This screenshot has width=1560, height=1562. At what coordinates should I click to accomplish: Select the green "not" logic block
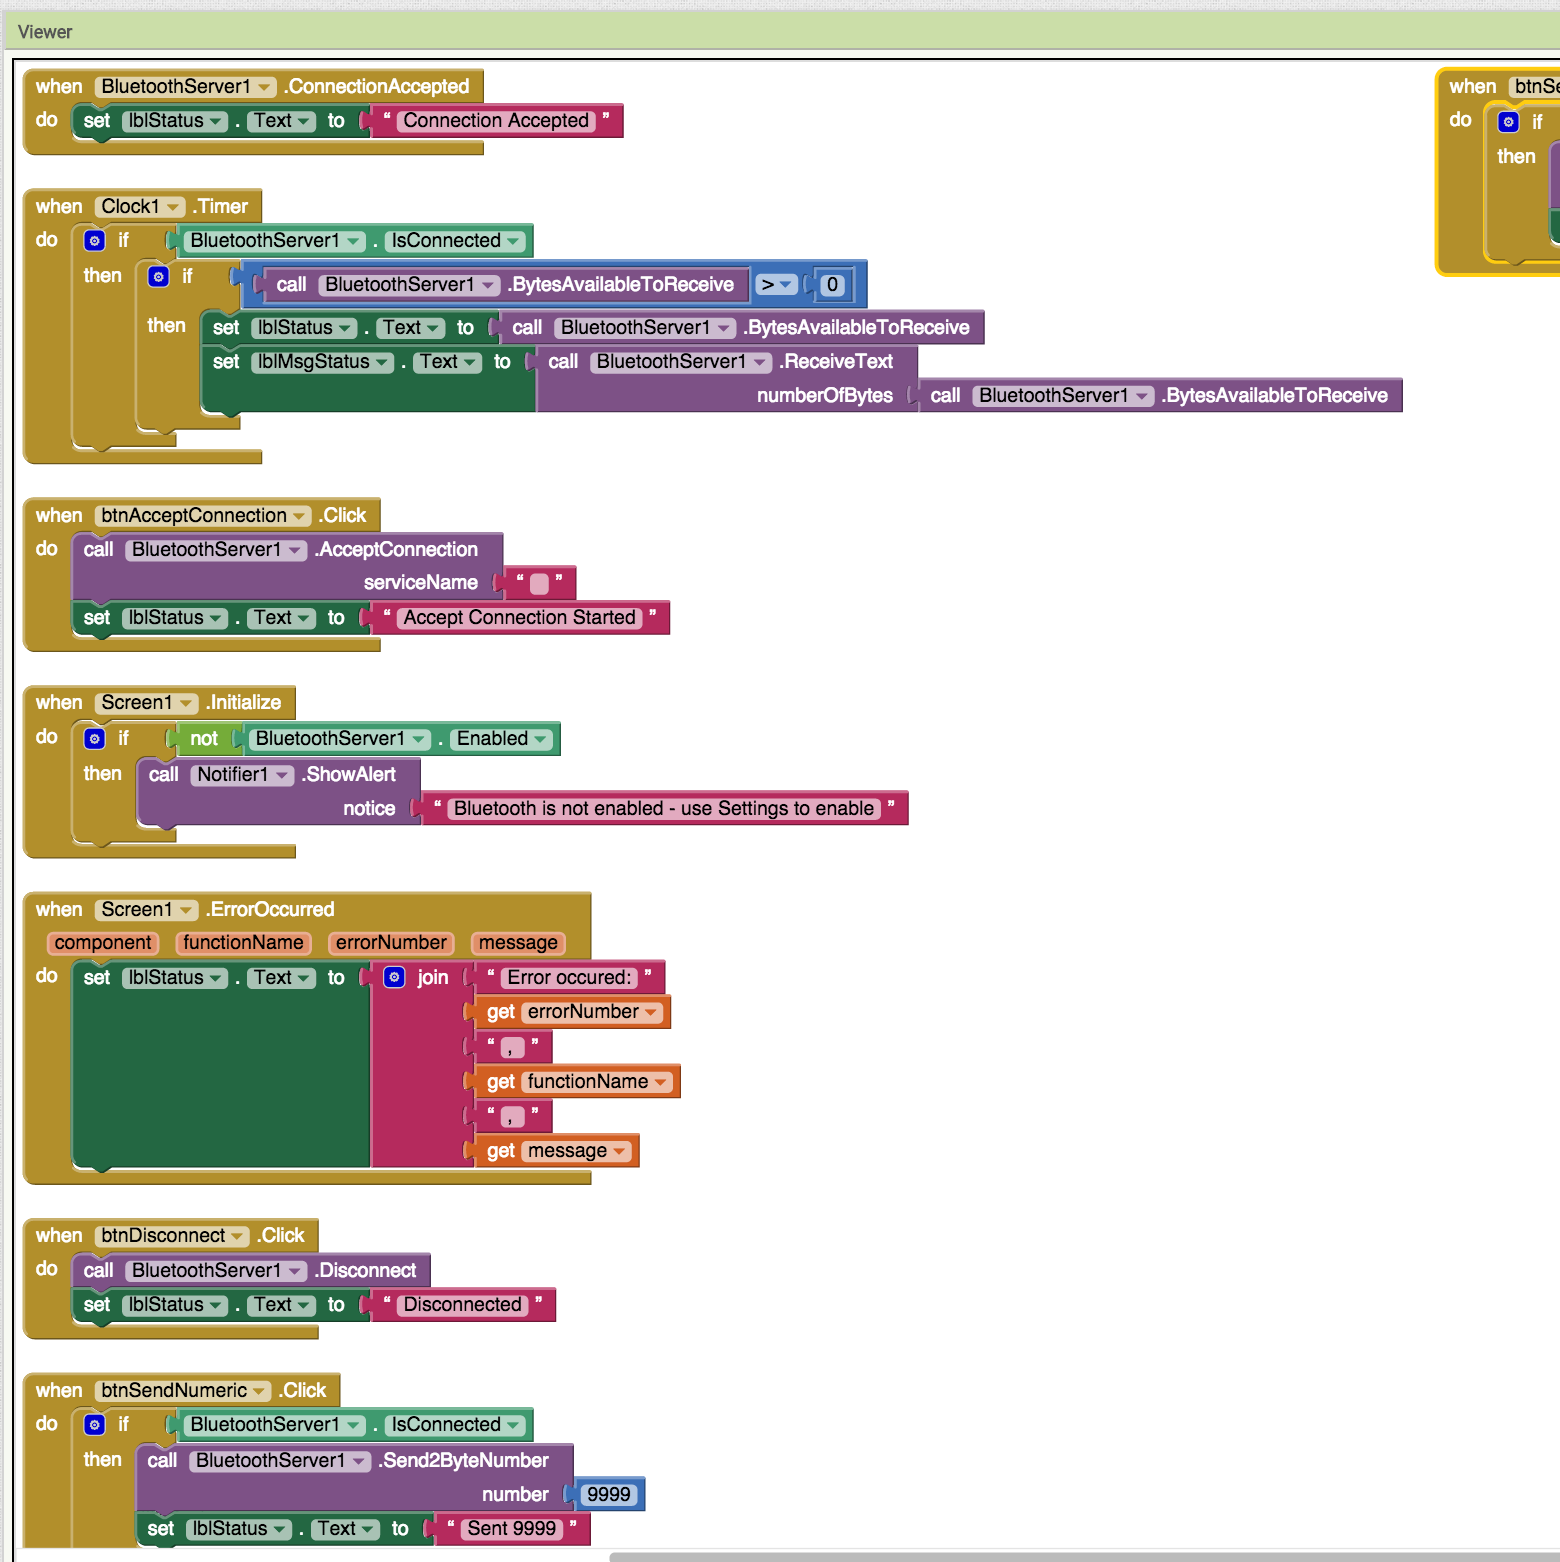tap(203, 739)
